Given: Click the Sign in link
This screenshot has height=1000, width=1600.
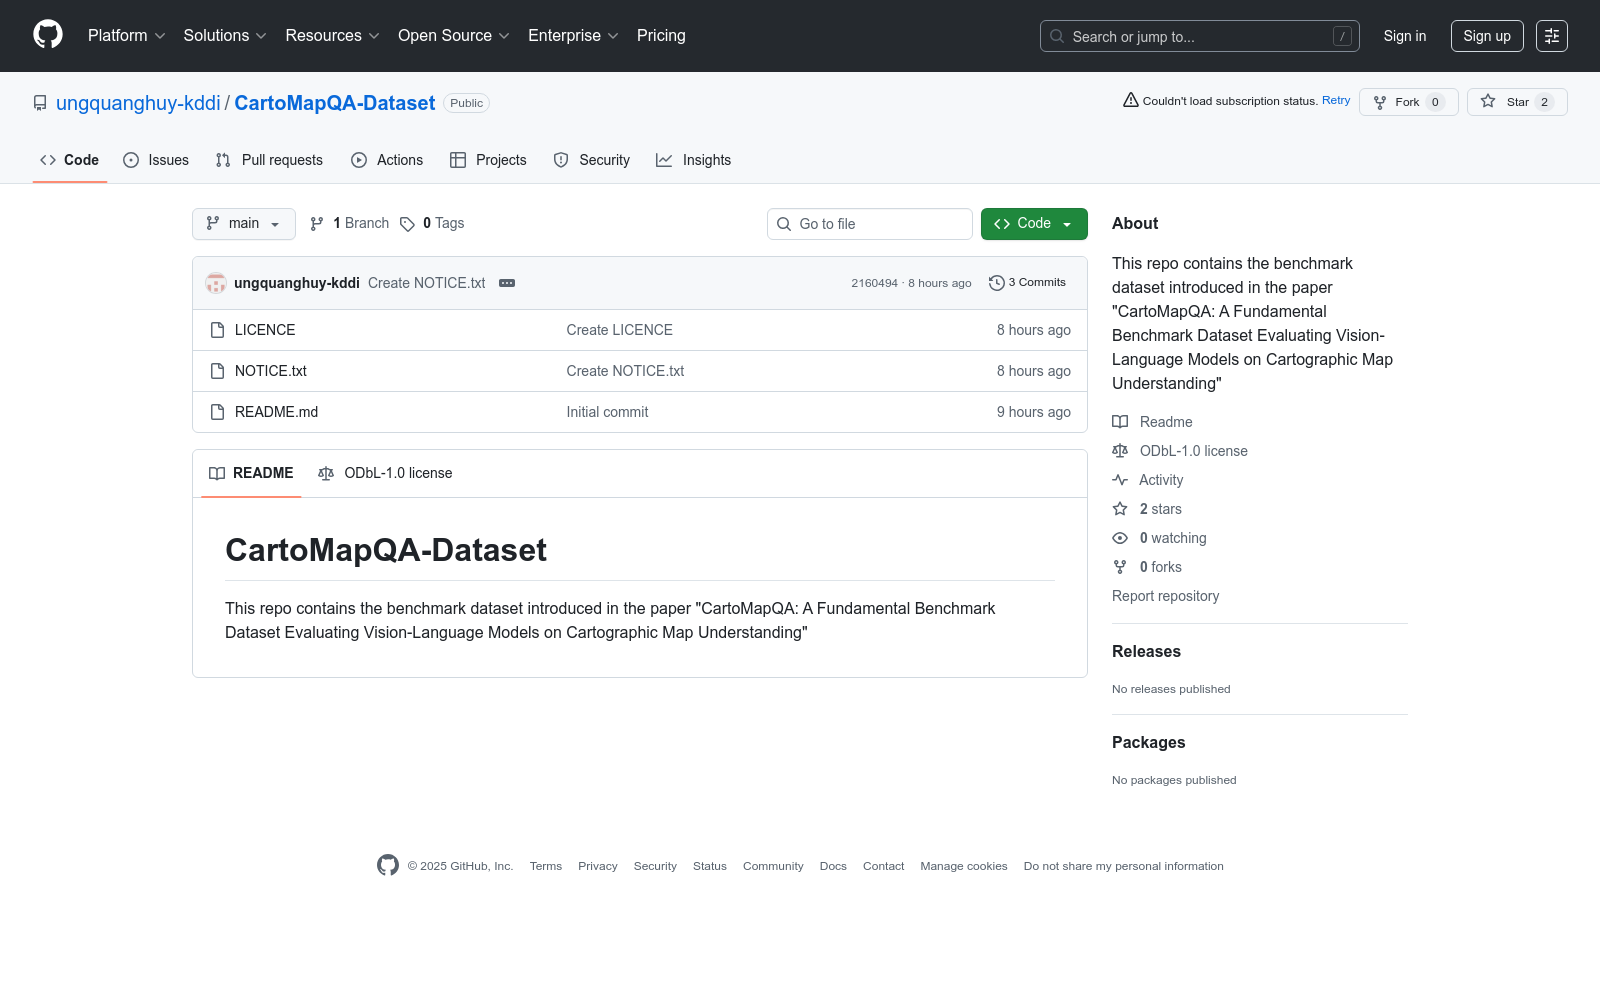Looking at the screenshot, I should click(1405, 36).
